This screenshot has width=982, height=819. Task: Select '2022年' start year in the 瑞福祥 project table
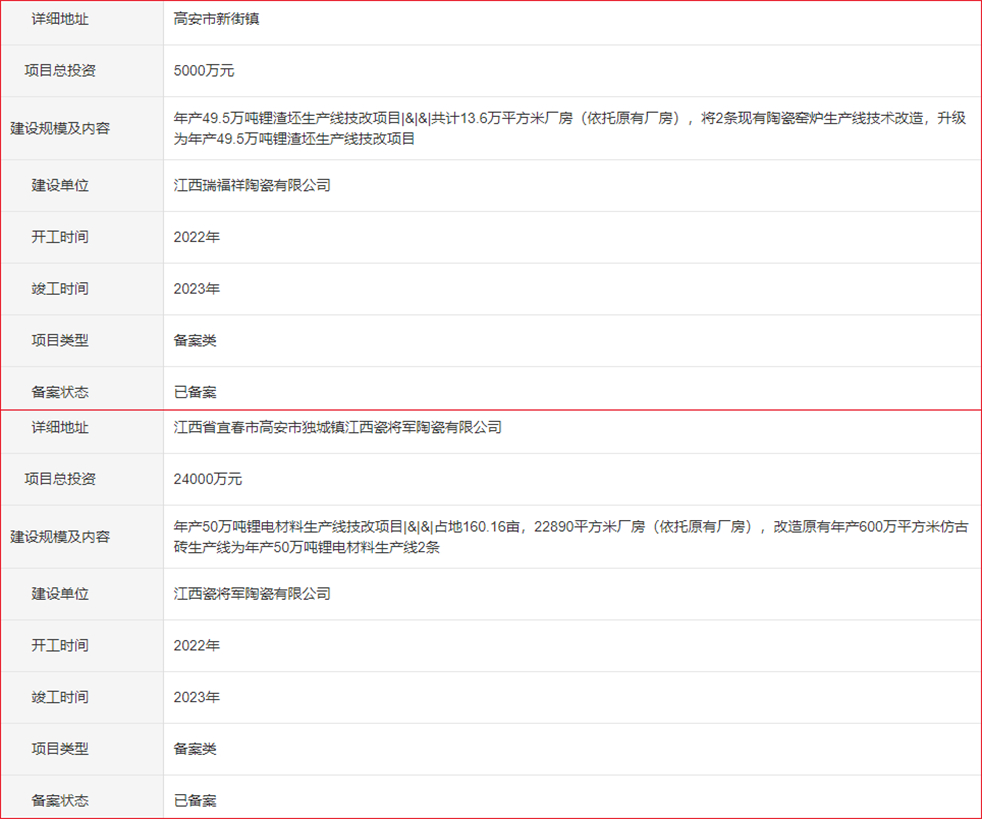point(197,237)
